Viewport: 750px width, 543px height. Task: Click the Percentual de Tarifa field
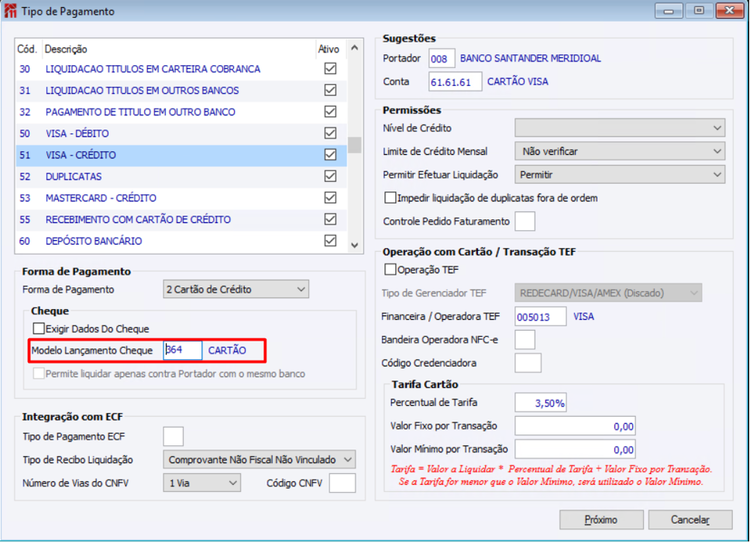pyautogui.click(x=540, y=403)
